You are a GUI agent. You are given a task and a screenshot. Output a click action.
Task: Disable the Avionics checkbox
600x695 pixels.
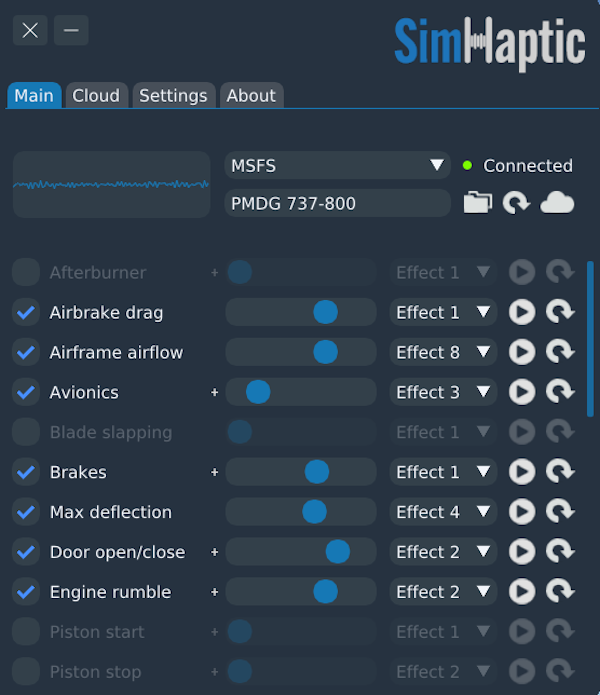point(26,392)
